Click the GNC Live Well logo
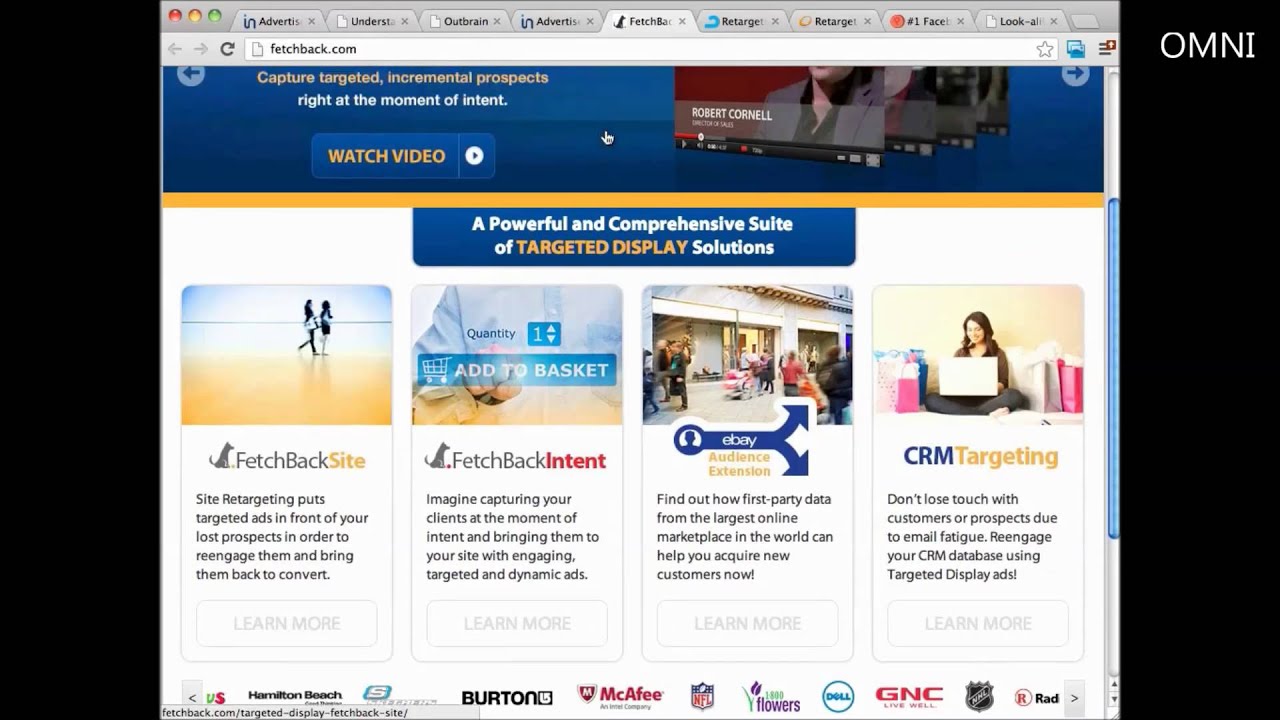The width and height of the screenshot is (1280, 720). [x=909, y=696]
